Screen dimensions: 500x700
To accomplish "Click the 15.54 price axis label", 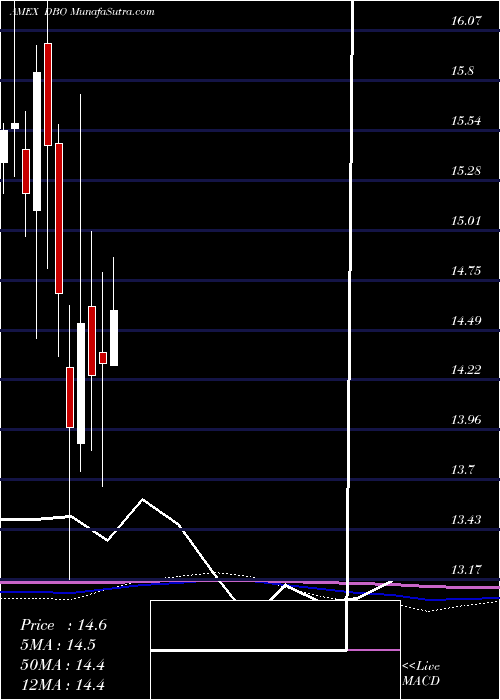I will (x=467, y=121).
